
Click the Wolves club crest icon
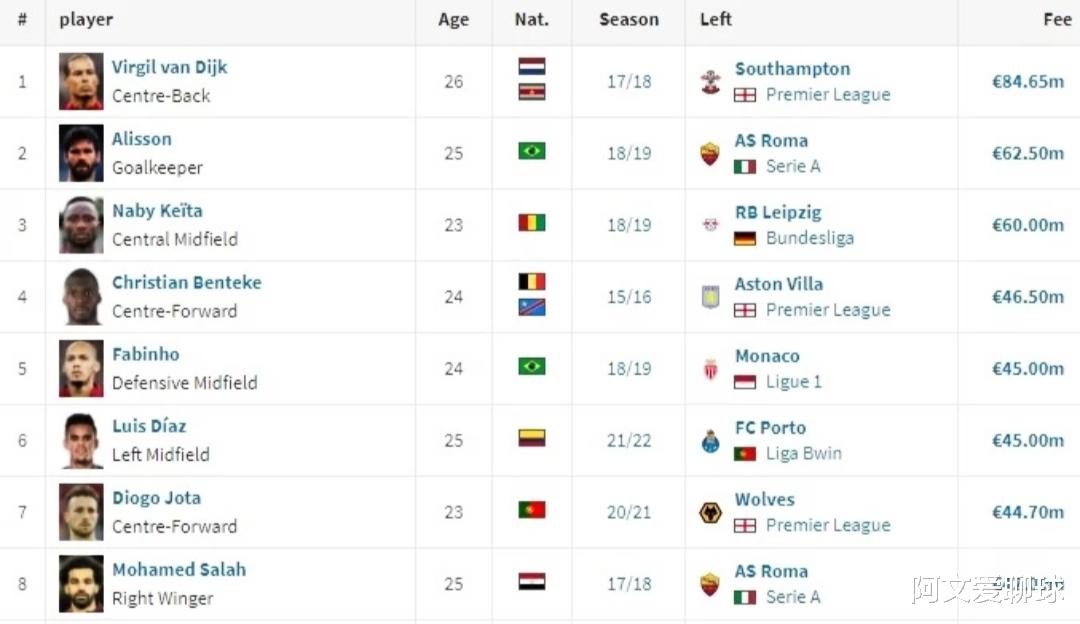(x=710, y=512)
